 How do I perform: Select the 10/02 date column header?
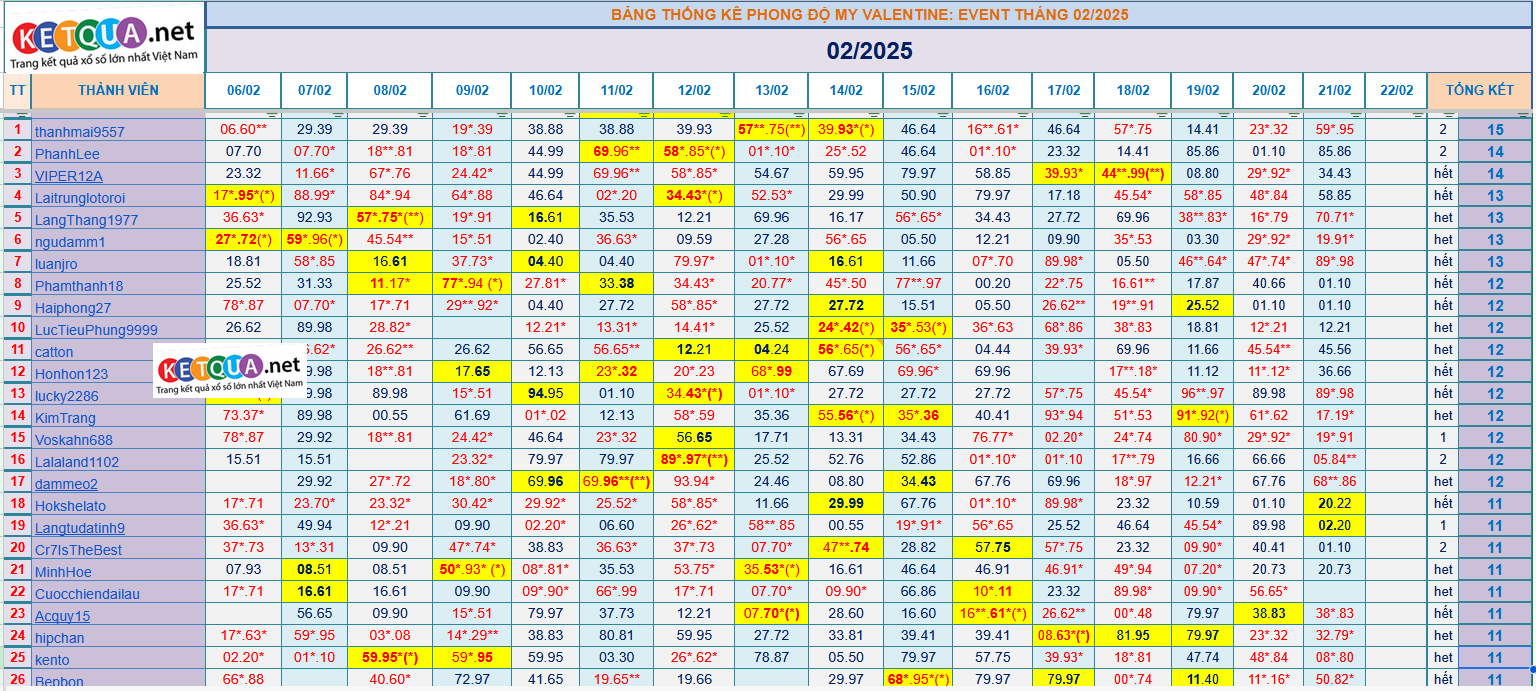[x=545, y=90]
